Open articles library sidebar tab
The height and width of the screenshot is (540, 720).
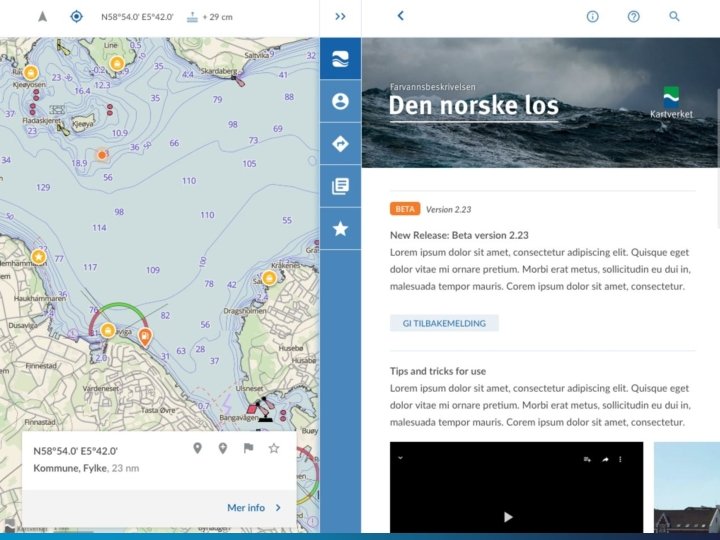click(340, 186)
